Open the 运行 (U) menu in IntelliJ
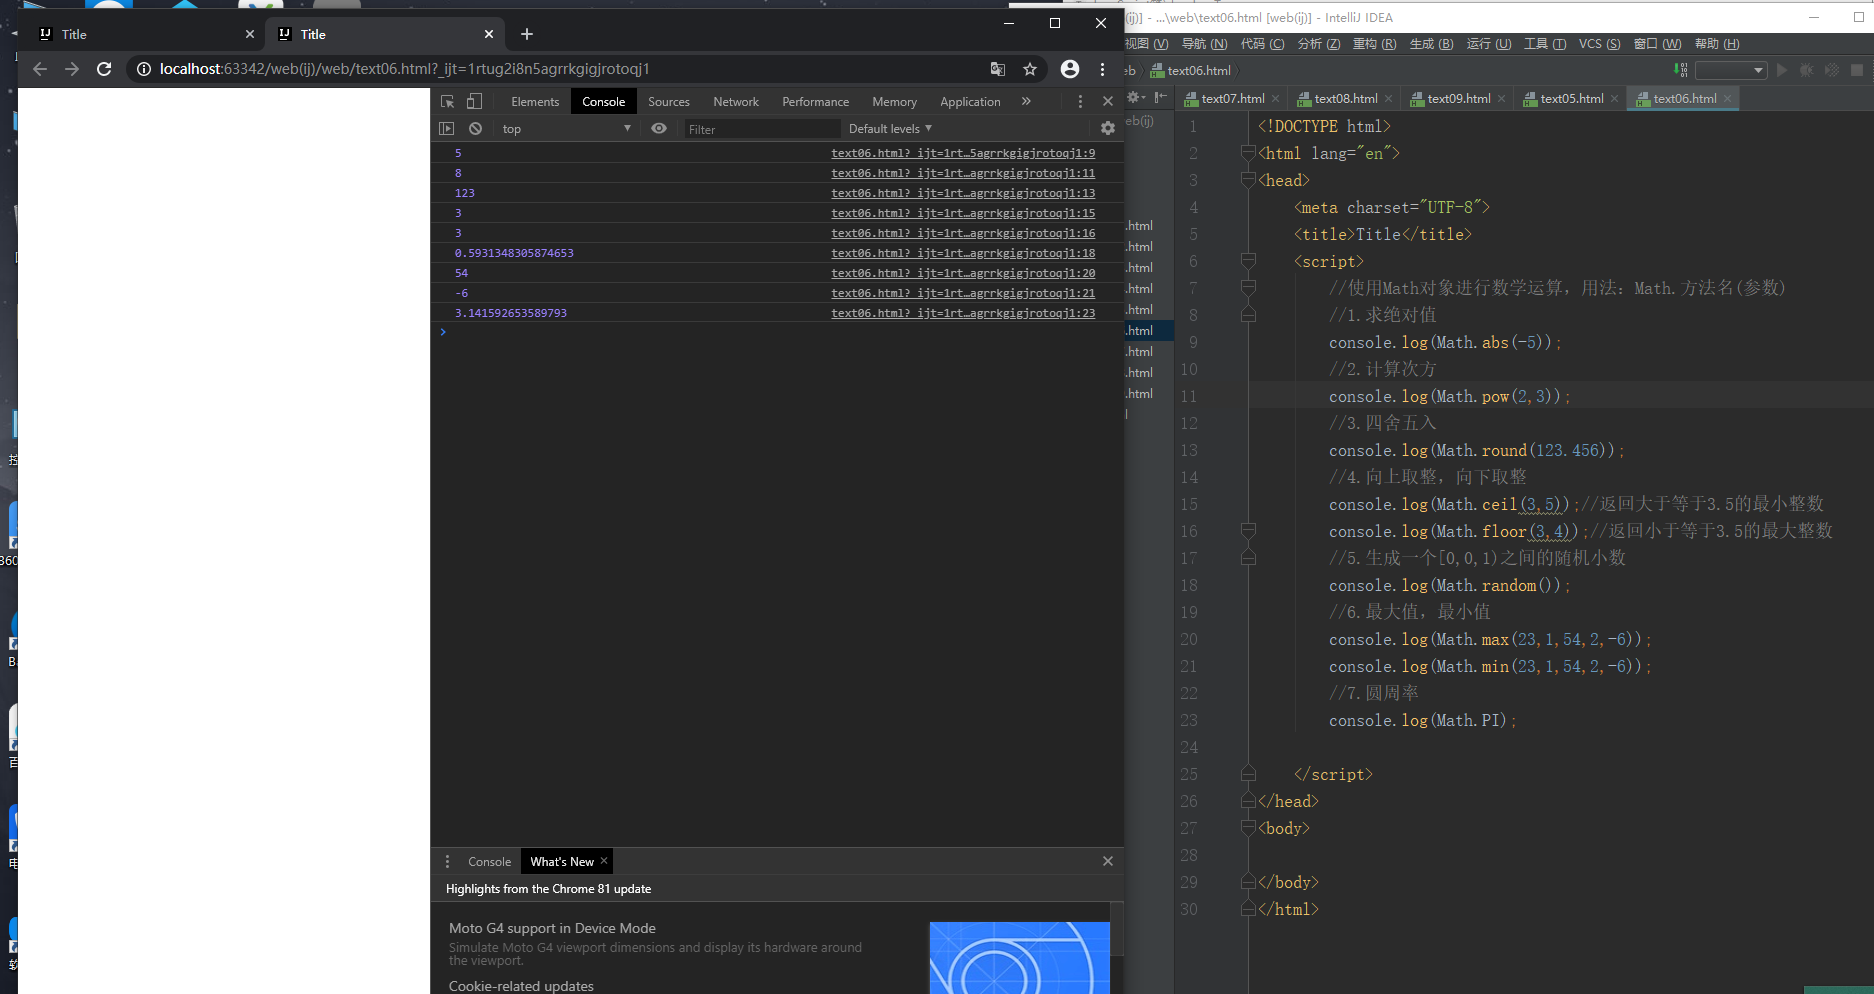 pos(1489,44)
